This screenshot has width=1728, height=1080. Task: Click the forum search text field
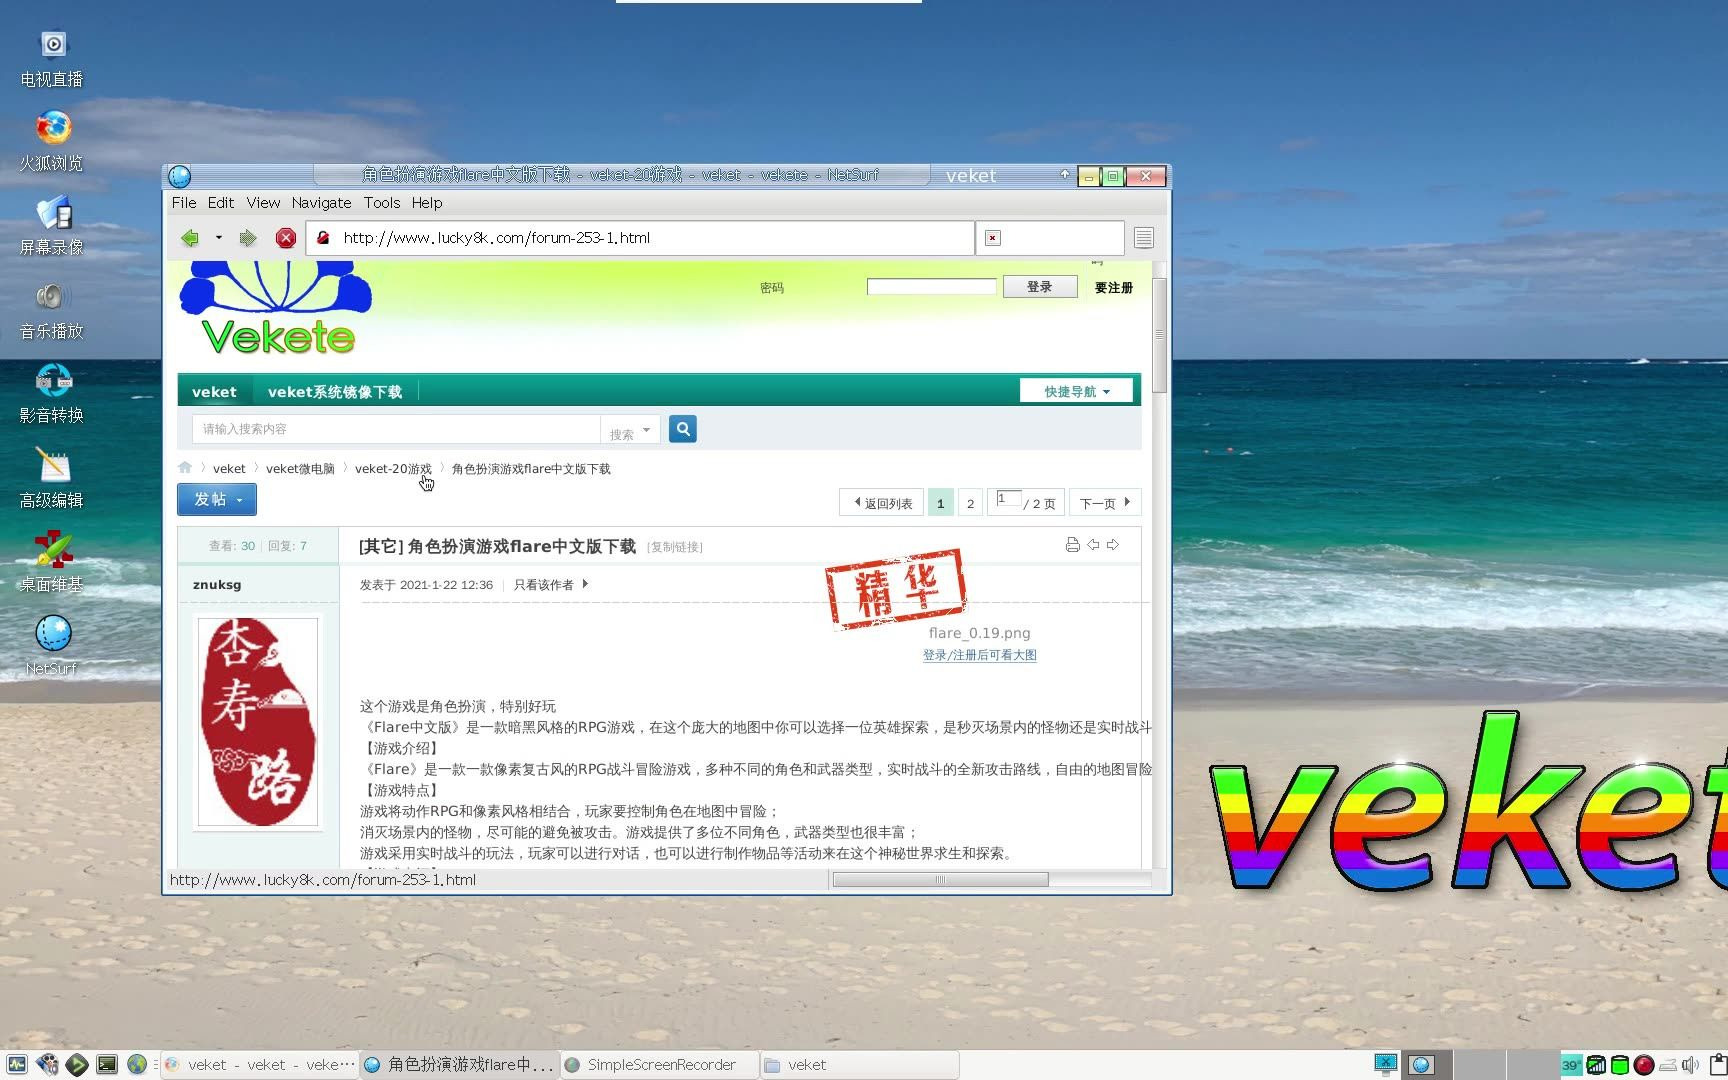396,429
